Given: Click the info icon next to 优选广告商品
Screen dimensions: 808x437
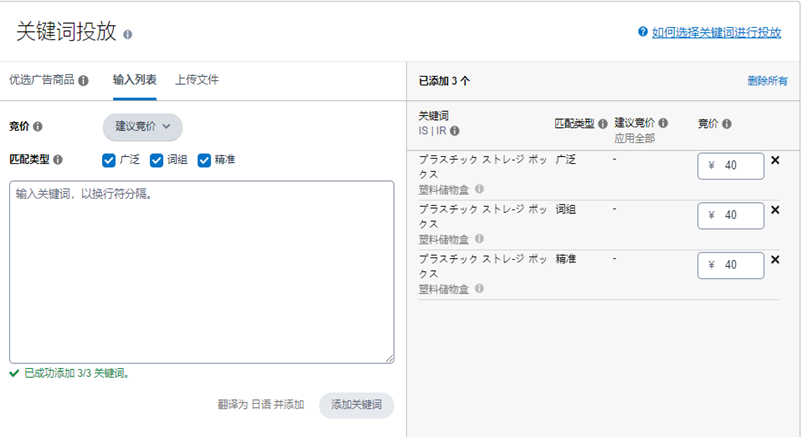Looking at the screenshot, I should click(x=83, y=81).
